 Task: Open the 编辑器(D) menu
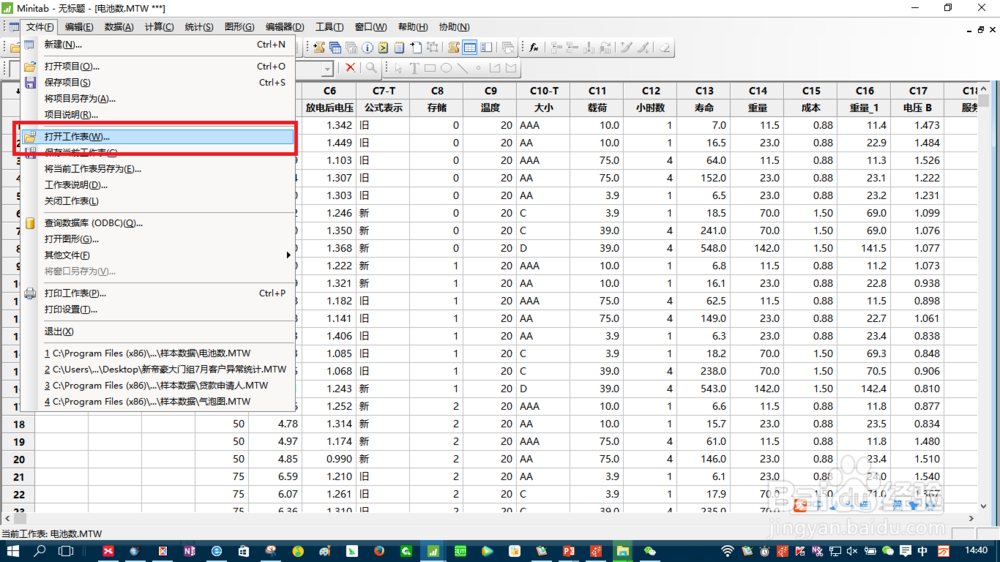tap(284, 27)
